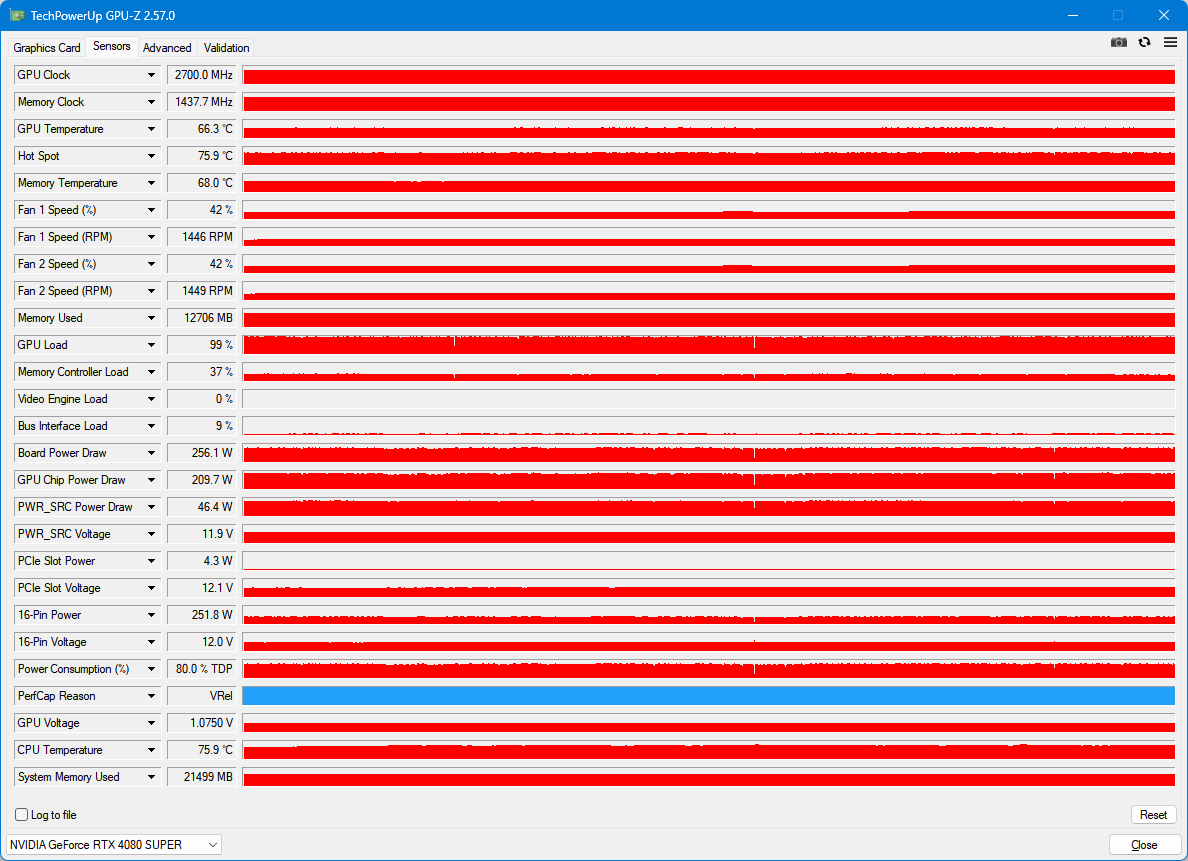Expand the Memory Controller Load dropdown

88,372
